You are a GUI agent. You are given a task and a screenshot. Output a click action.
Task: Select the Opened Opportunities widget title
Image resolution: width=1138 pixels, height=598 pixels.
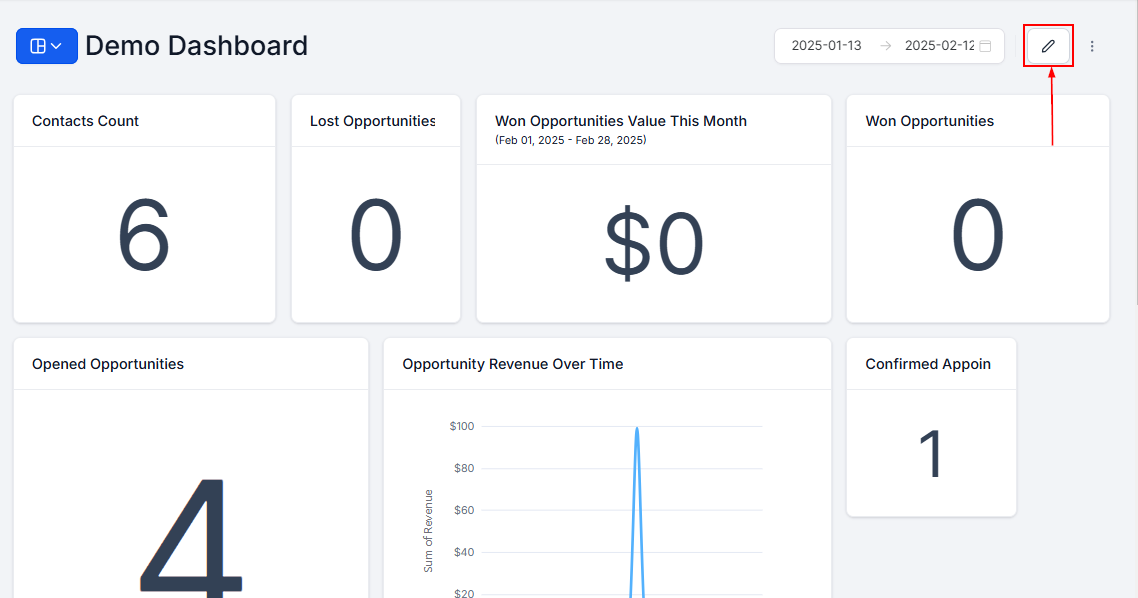pyautogui.click(x=107, y=364)
